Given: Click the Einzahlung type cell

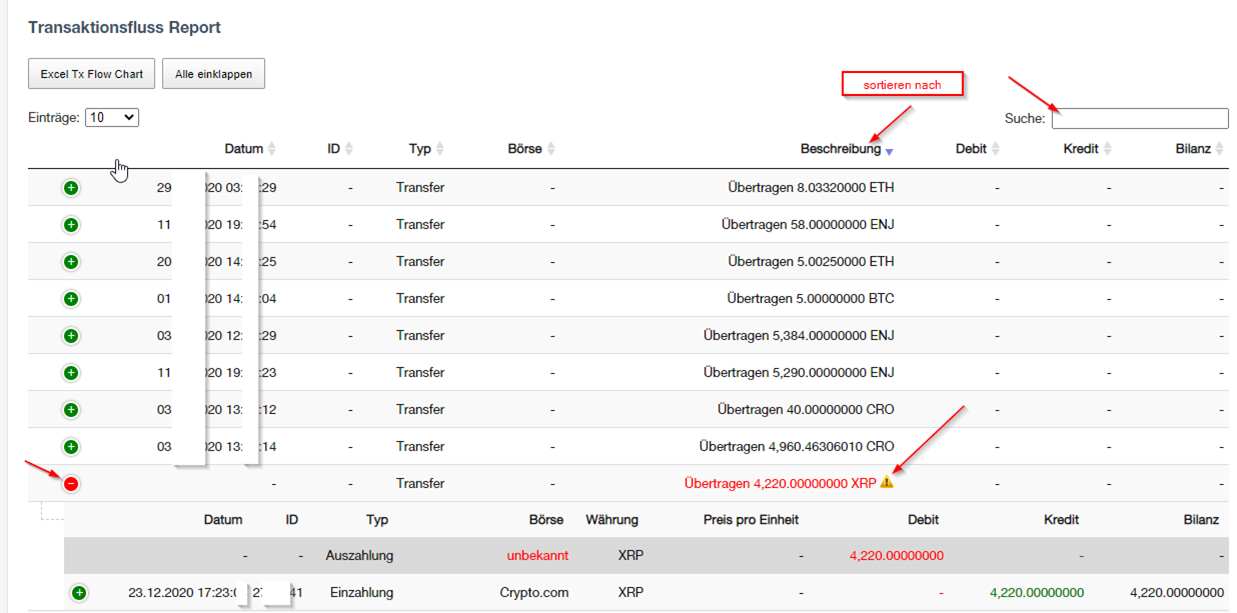Looking at the screenshot, I should [361, 593].
